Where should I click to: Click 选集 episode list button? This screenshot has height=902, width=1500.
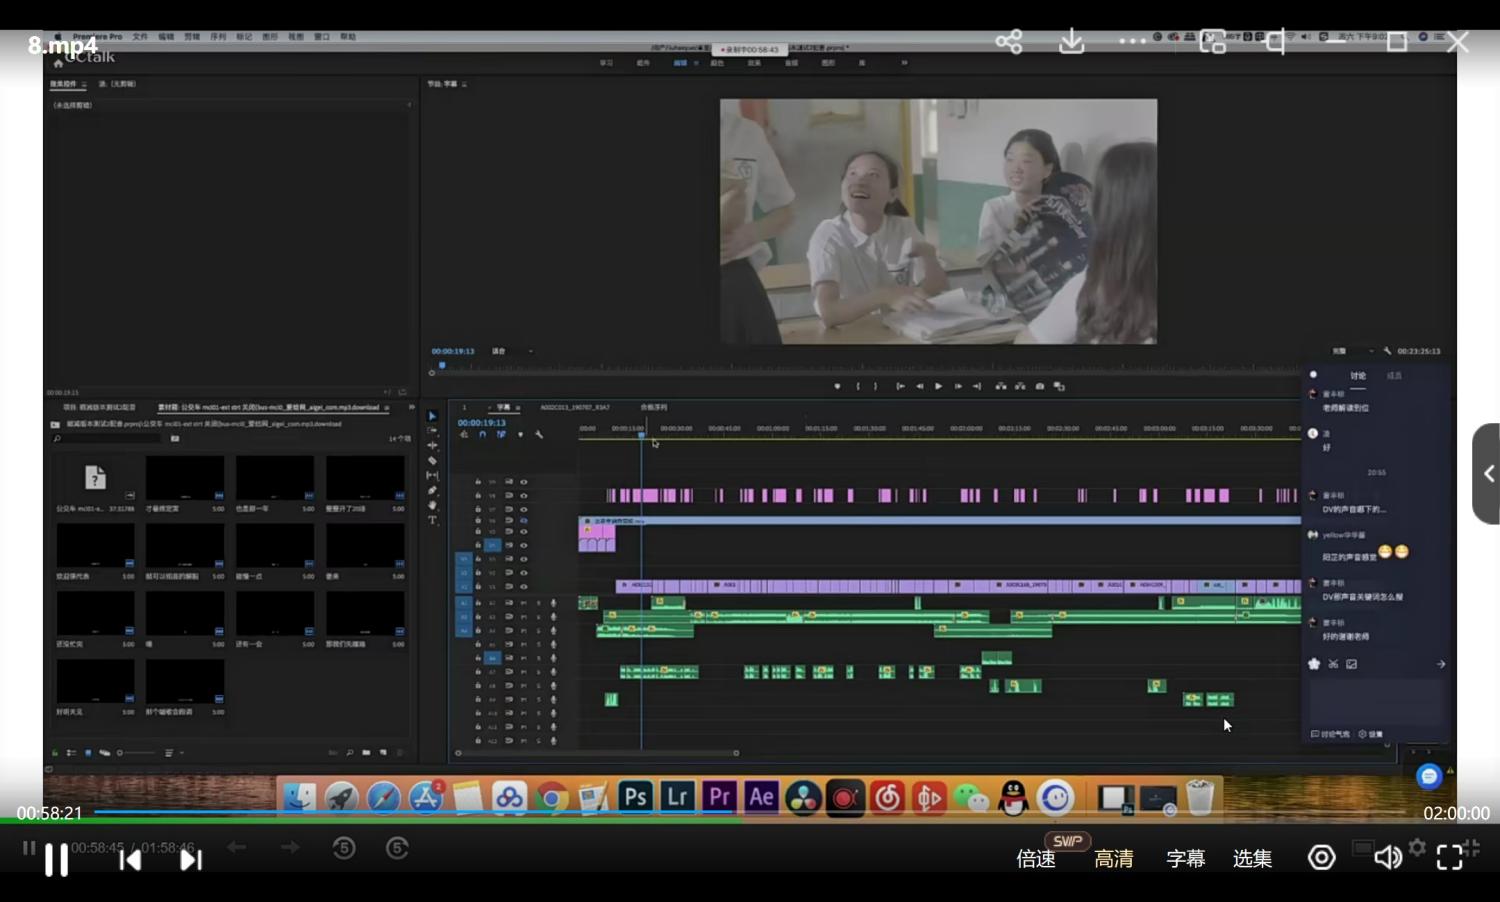tap(1252, 858)
